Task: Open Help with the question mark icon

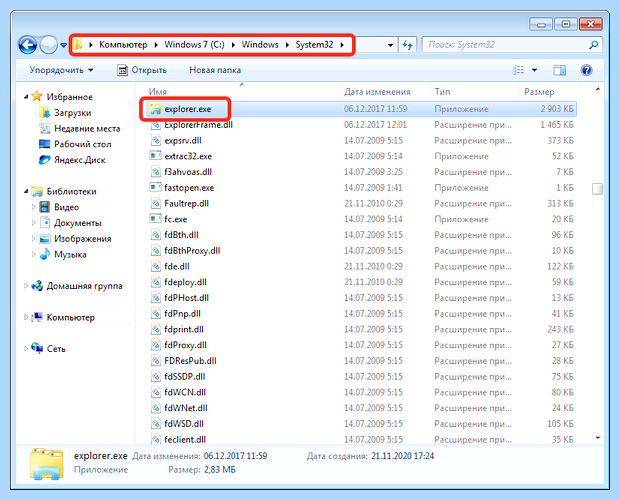Action: click(586, 70)
